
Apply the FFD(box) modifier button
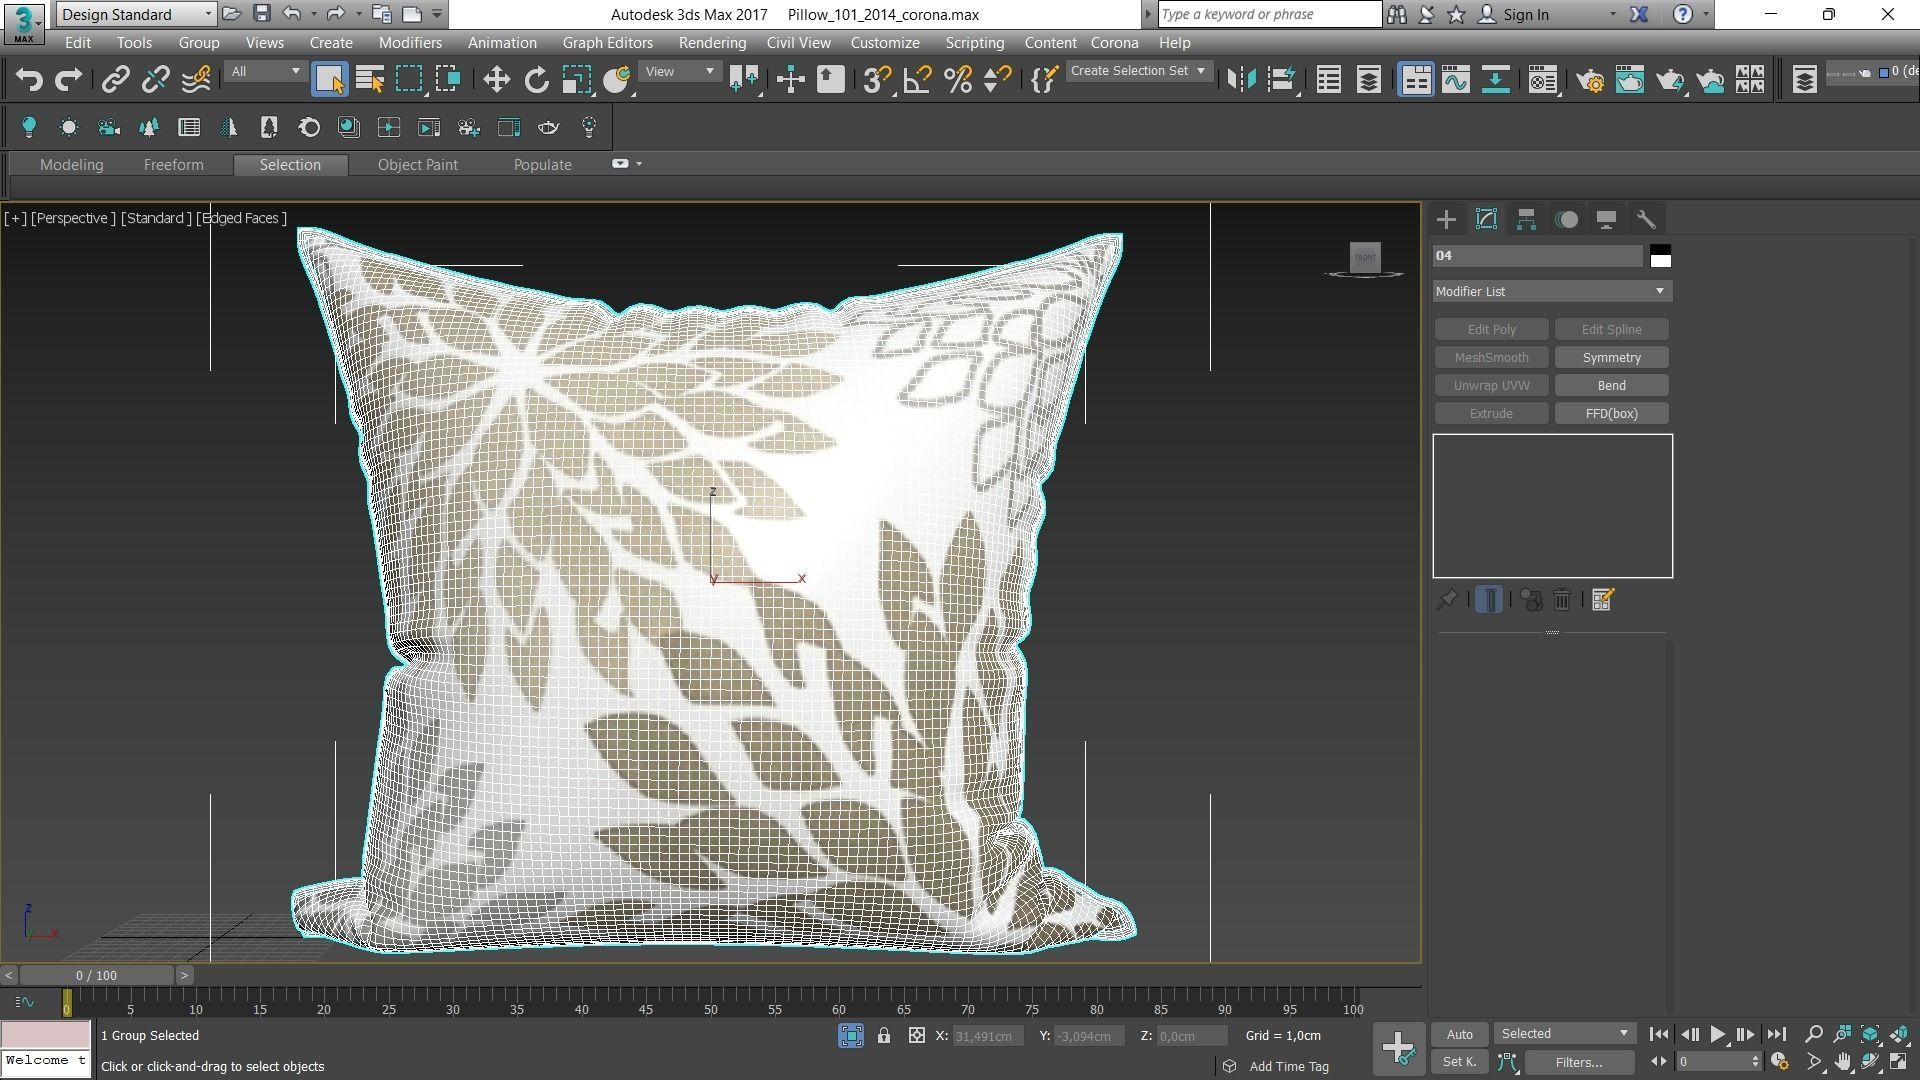1611,414
